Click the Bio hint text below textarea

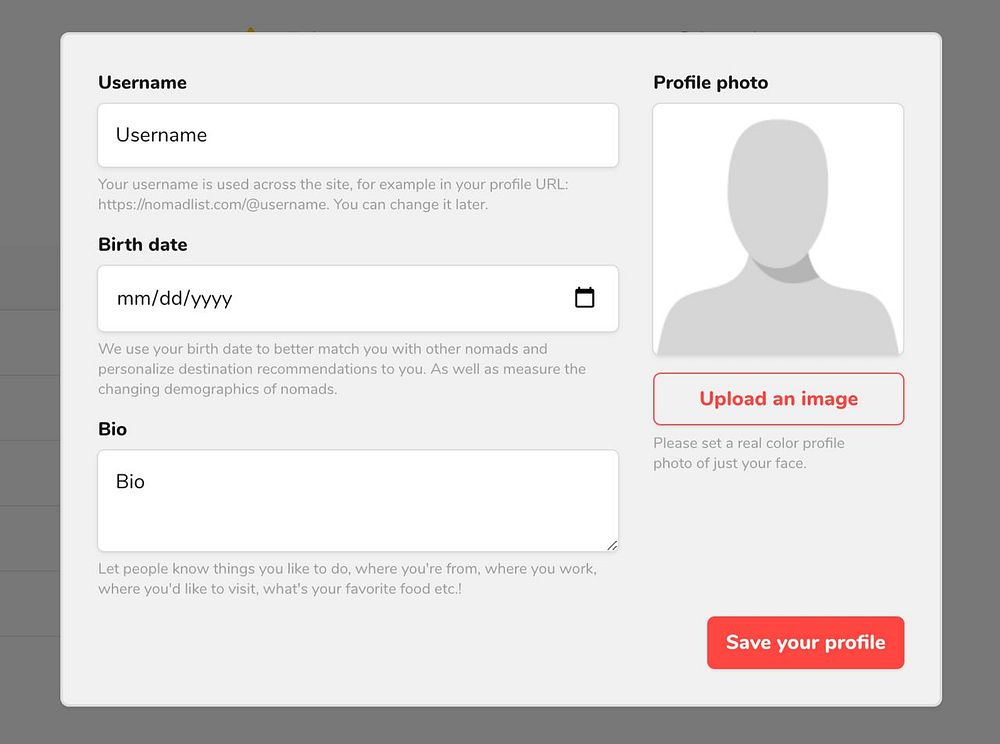(346, 579)
